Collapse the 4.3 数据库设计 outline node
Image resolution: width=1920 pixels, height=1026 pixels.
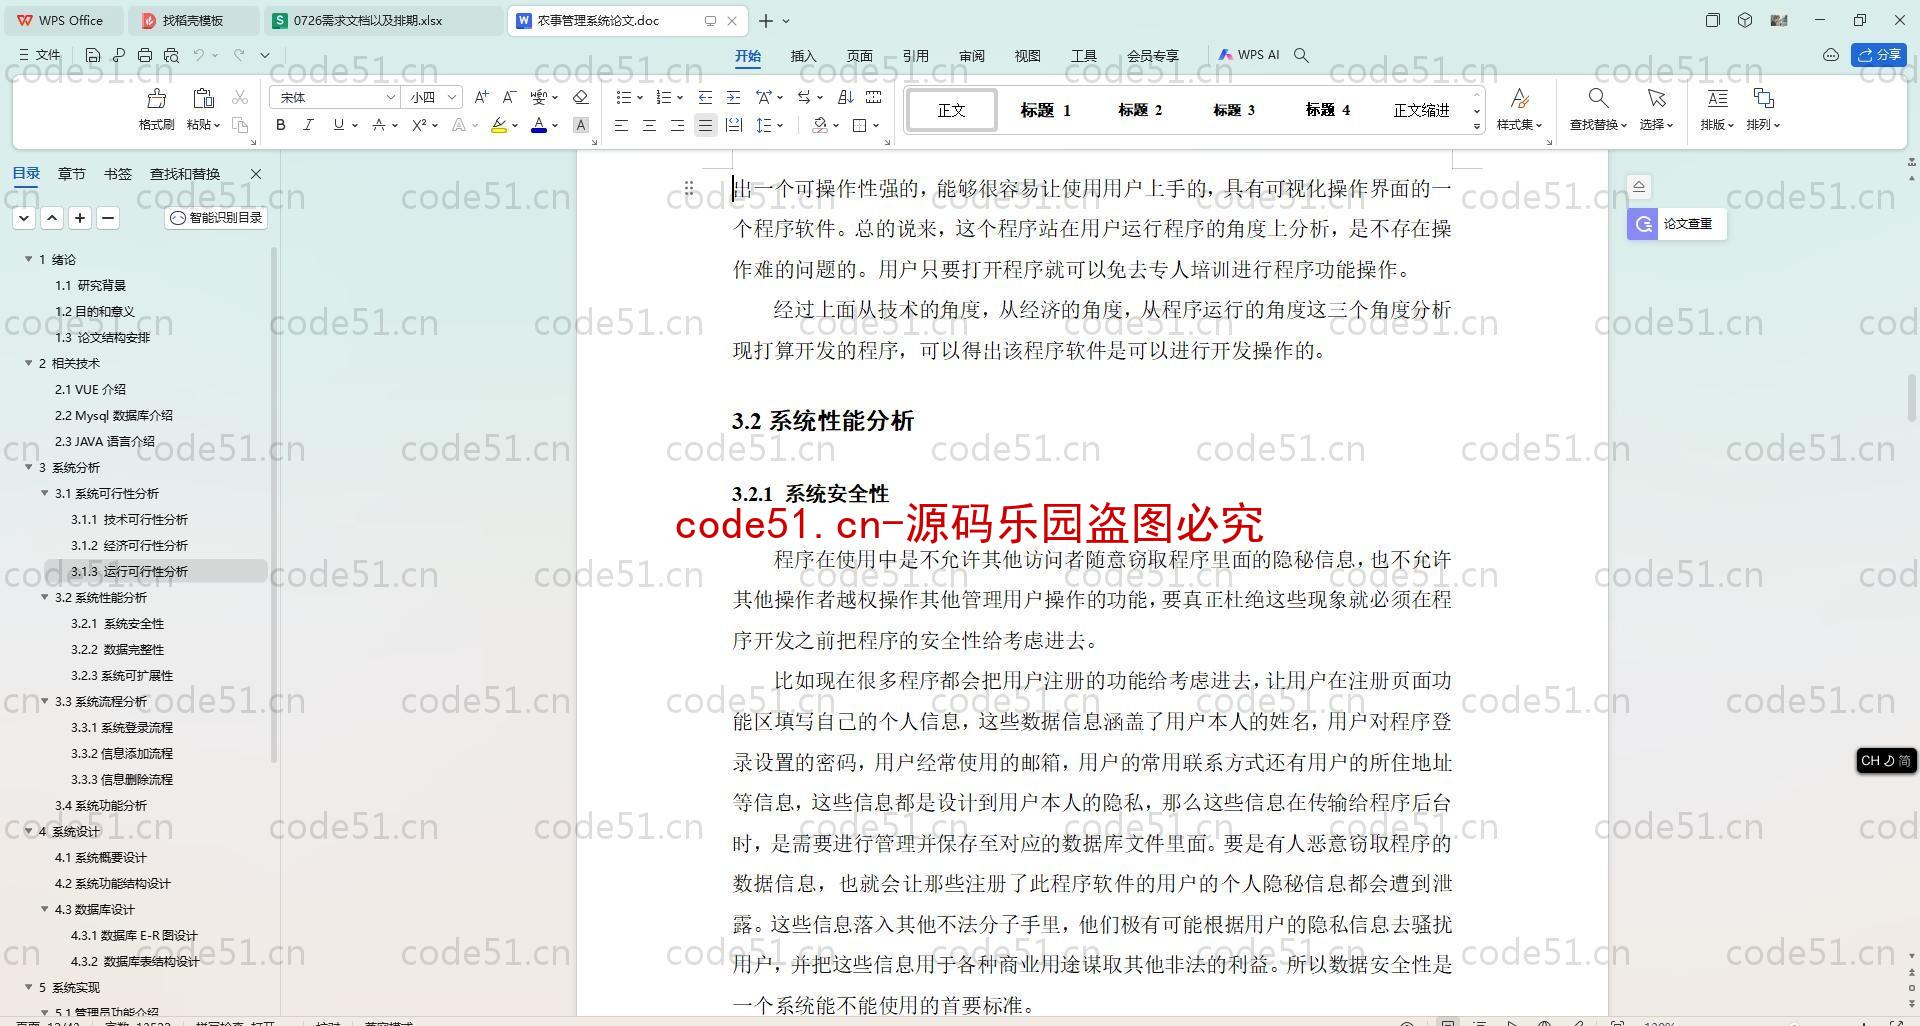45,909
